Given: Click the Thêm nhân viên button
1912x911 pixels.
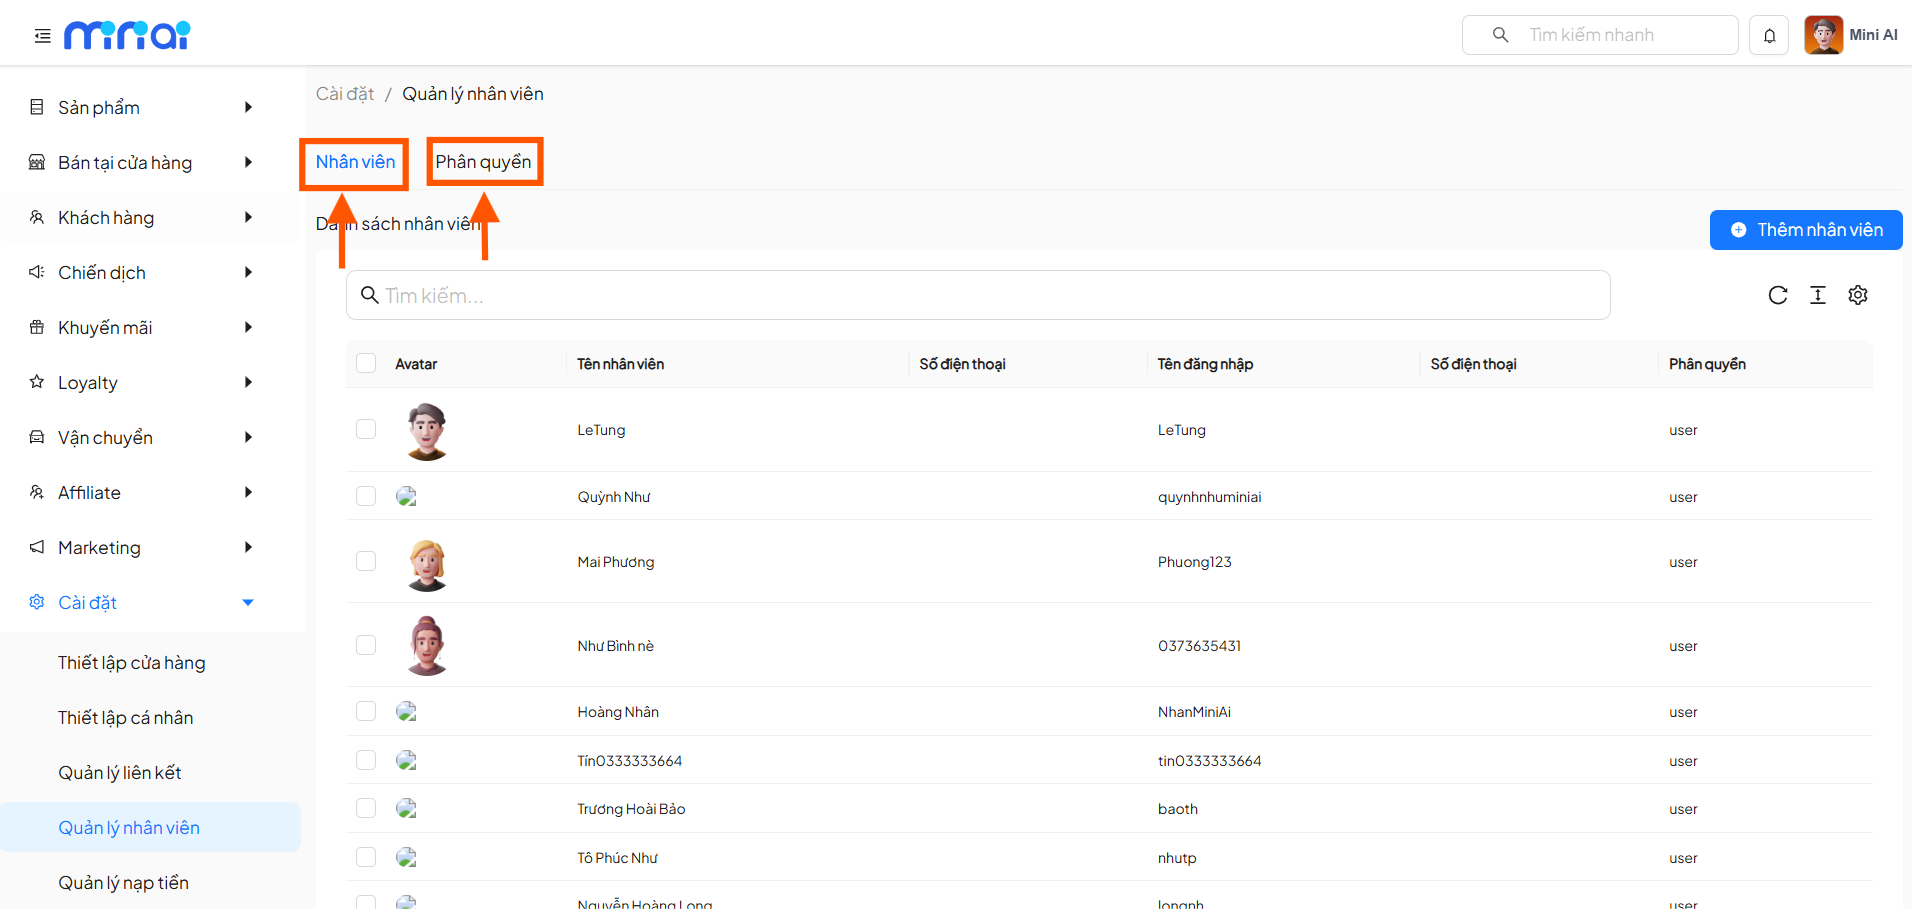Looking at the screenshot, I should [x=1806, y=229].
